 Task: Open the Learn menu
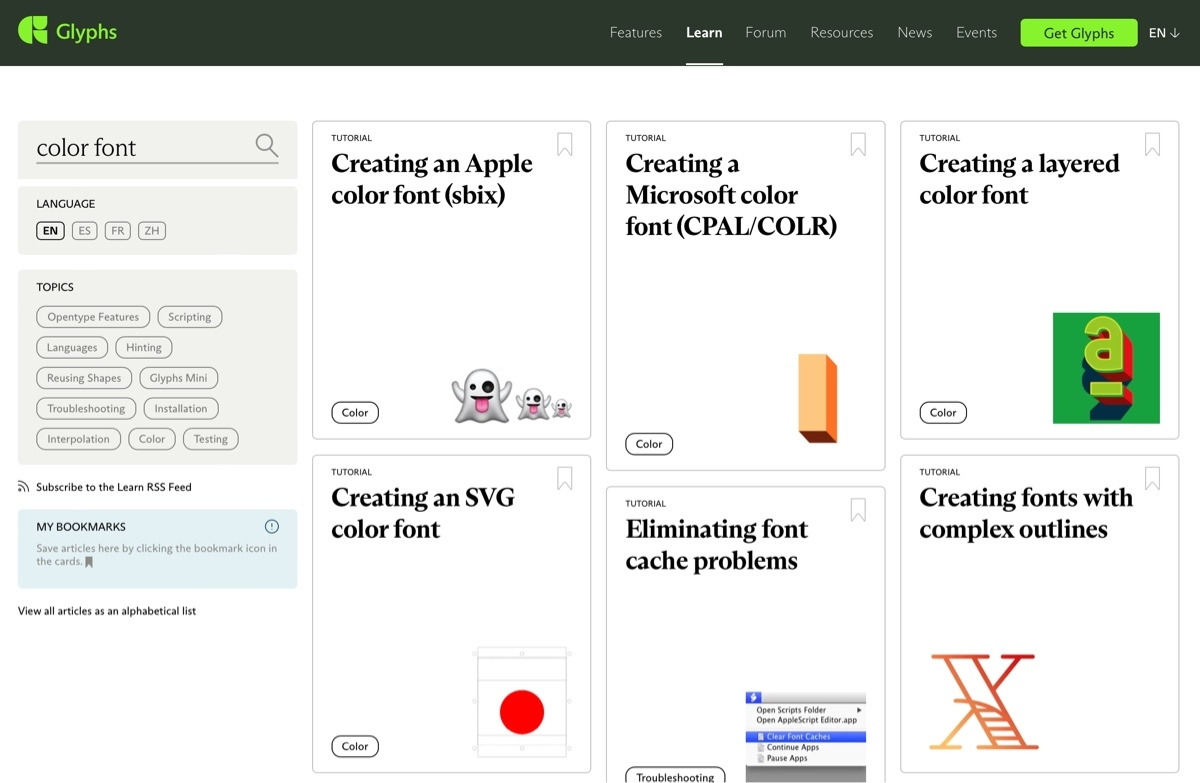(704, 33)
